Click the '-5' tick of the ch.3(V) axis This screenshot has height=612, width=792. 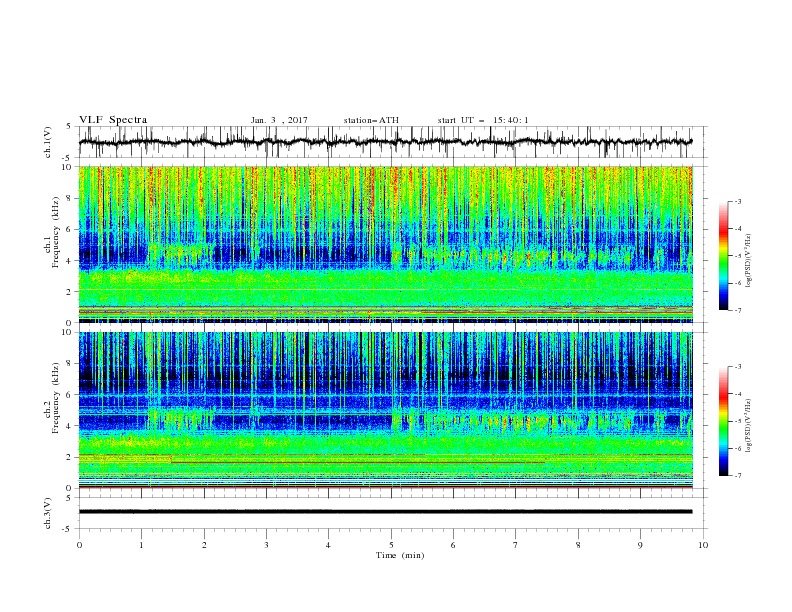(x=68, y=529)
